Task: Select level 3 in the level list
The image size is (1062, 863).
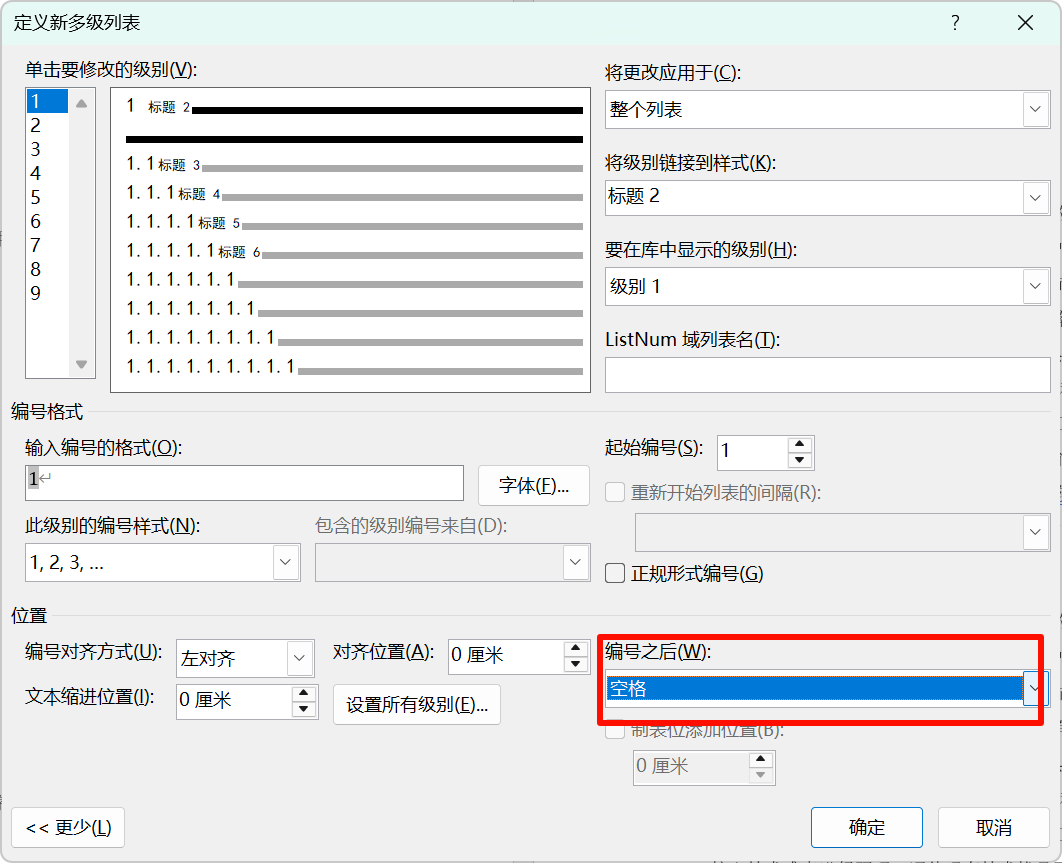Action: click(x=36, y=150)
